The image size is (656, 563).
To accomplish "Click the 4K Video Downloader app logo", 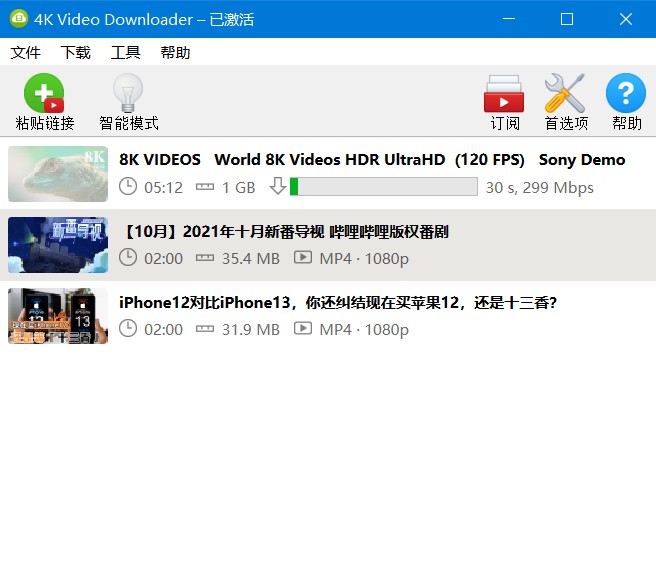I will [x=19, y=19].
